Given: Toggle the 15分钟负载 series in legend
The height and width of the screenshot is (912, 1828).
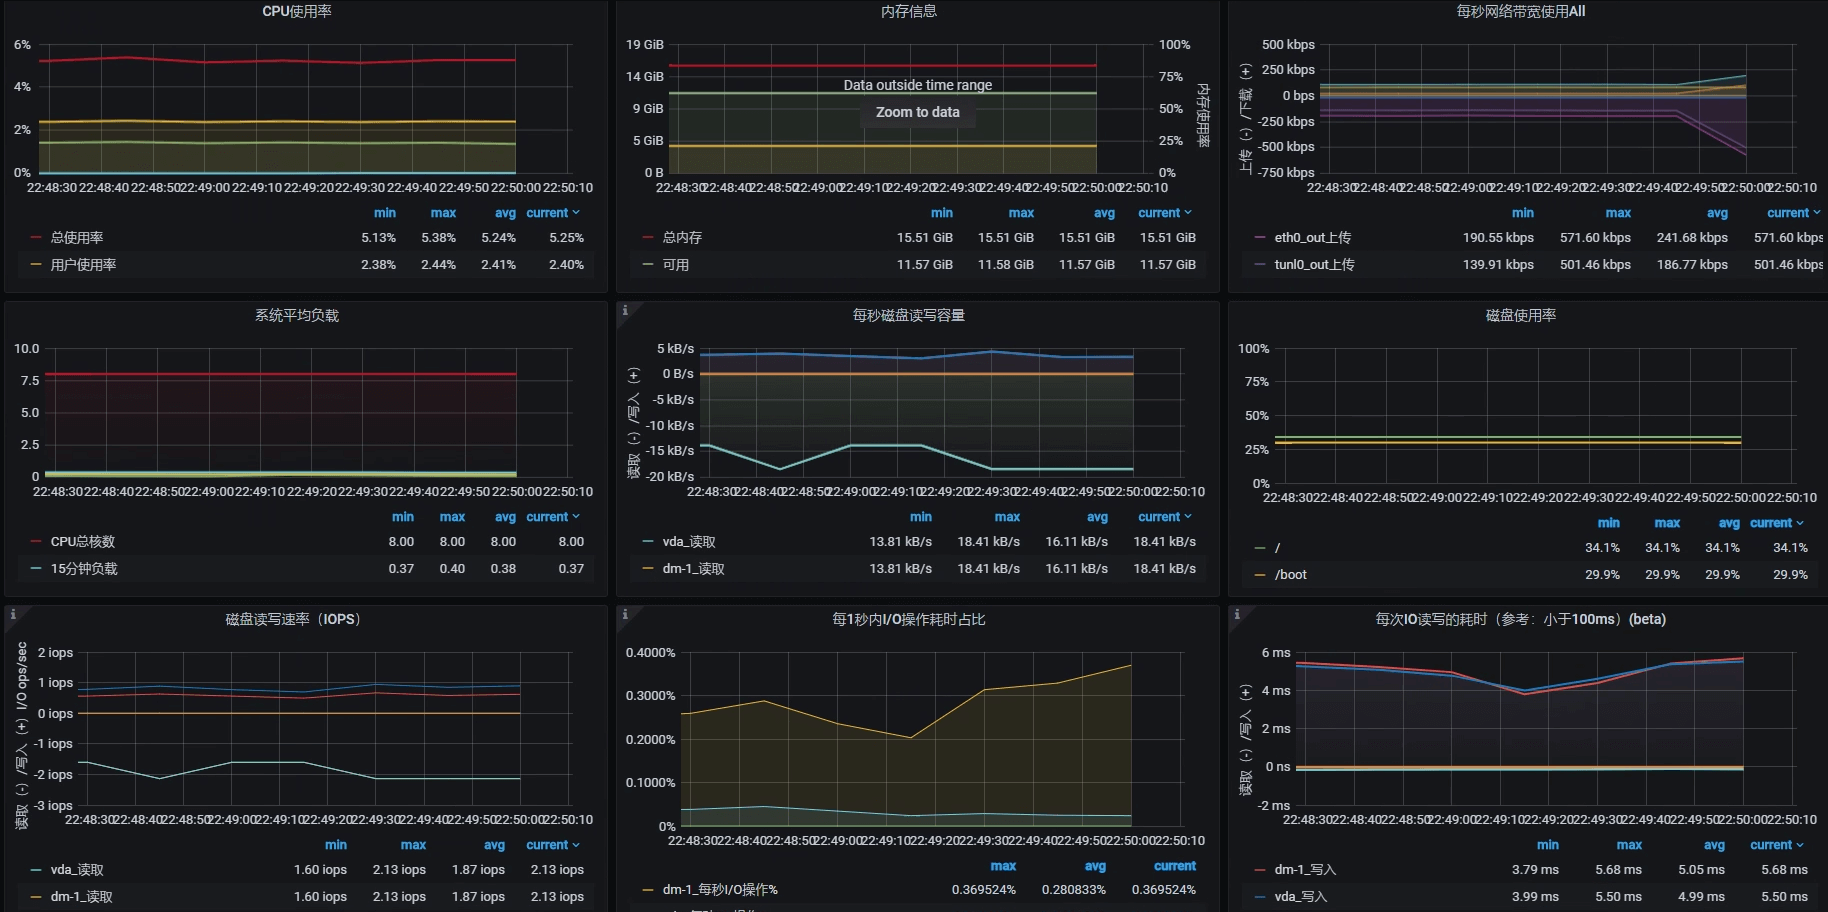Looking at the screenshot, I should click(x=84, y=569).
